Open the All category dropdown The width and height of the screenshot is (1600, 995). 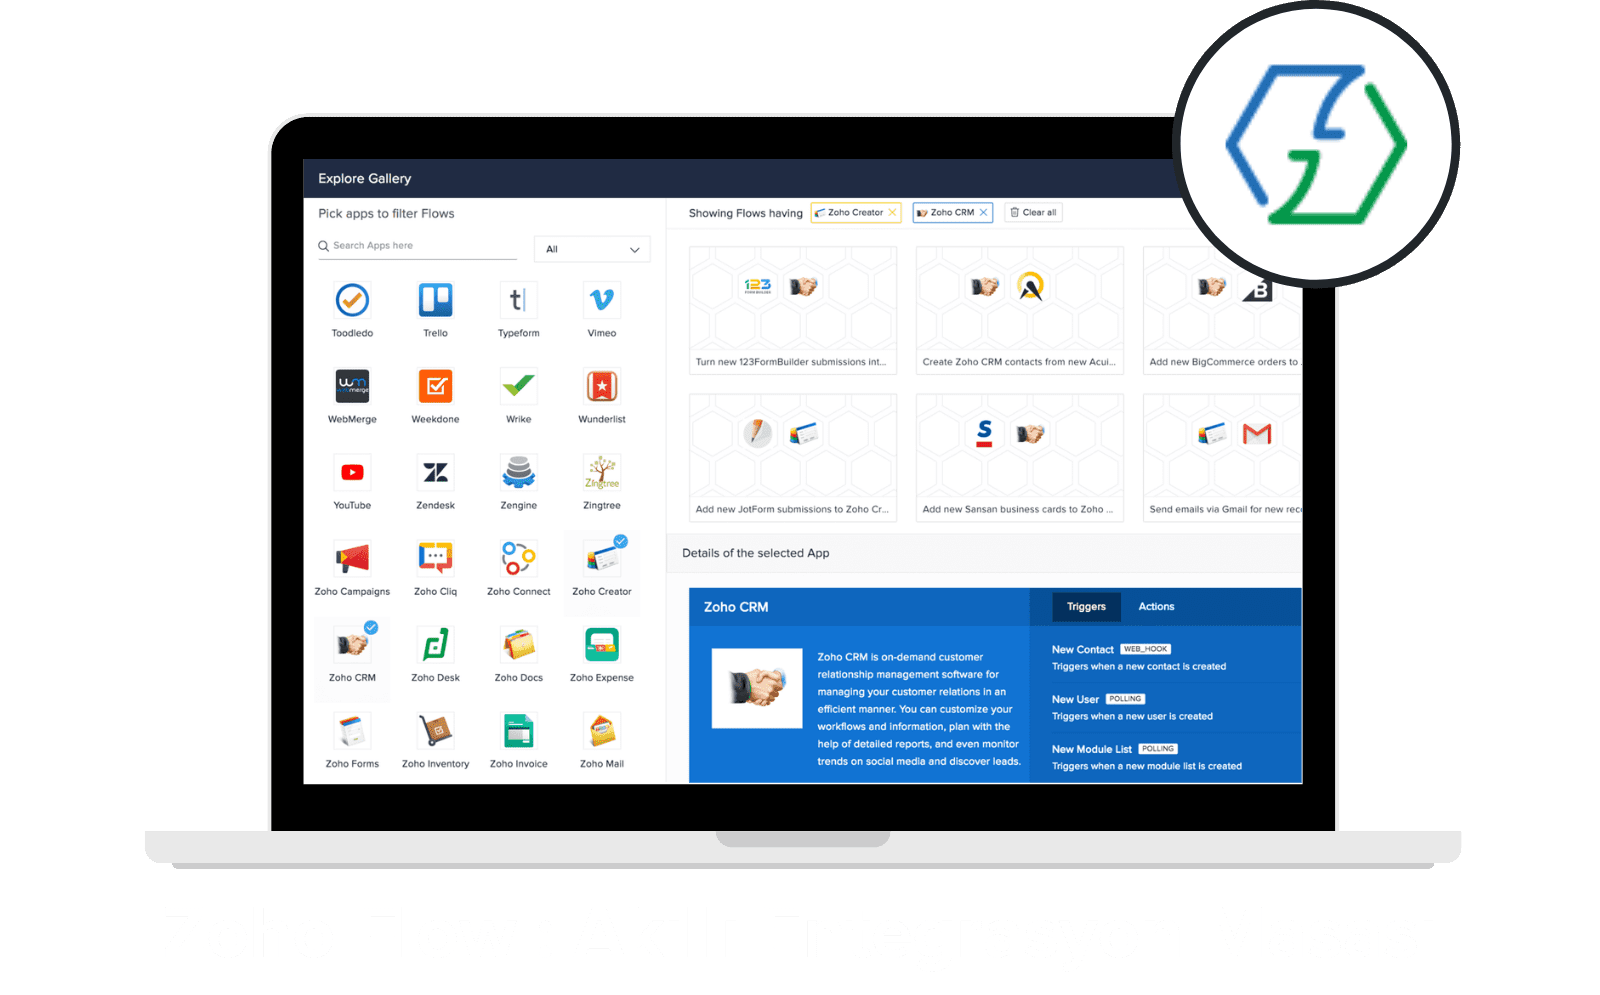click(x=592, y=249)
